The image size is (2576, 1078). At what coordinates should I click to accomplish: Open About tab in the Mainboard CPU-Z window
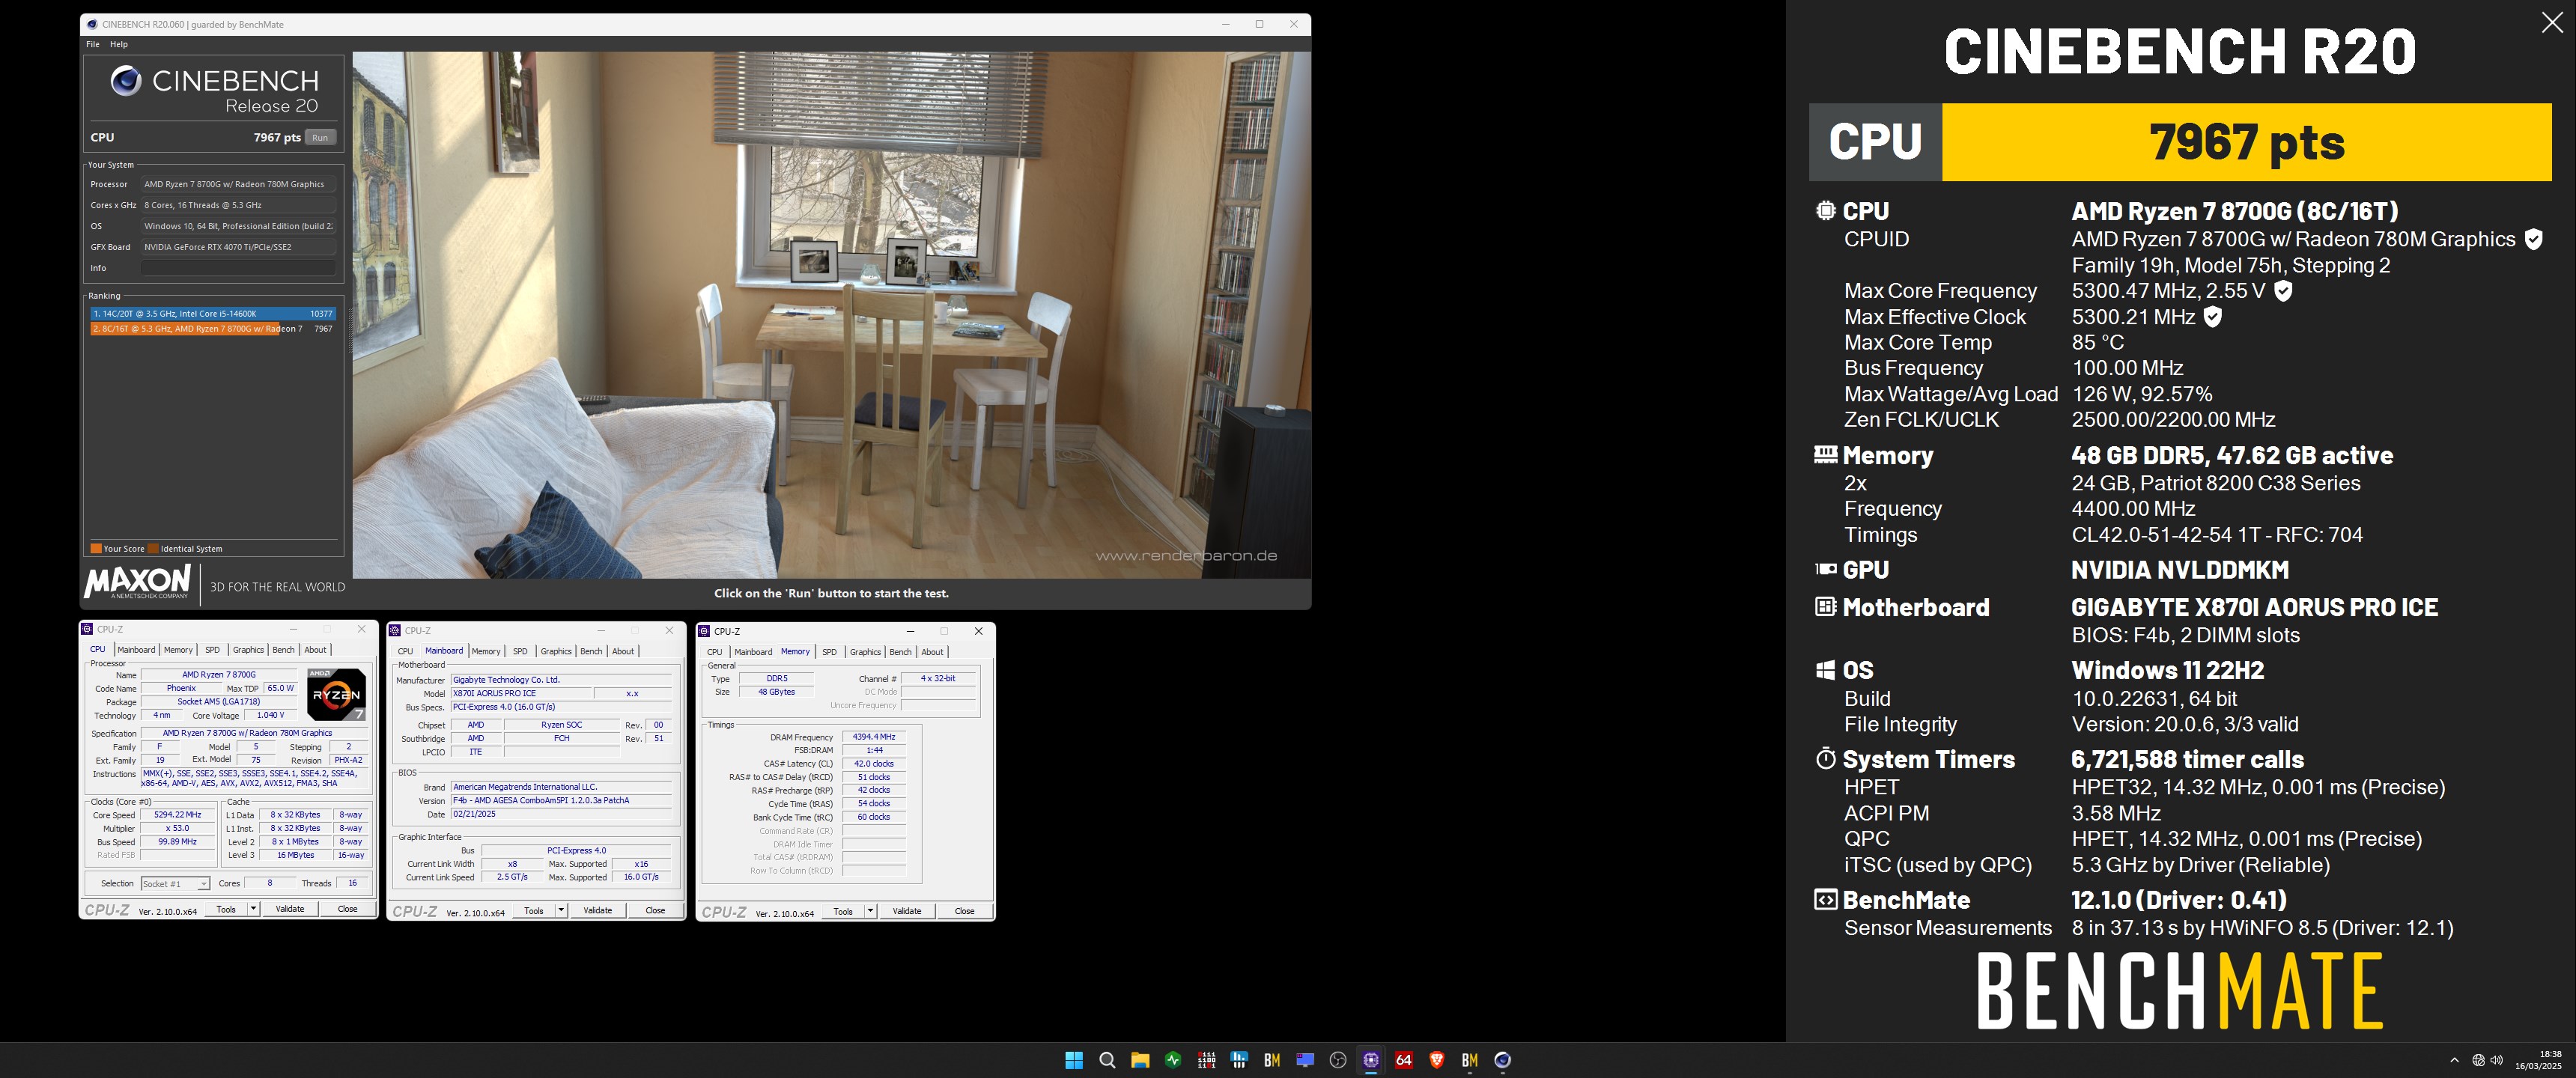pyautogui.click(x=623, y=651)
